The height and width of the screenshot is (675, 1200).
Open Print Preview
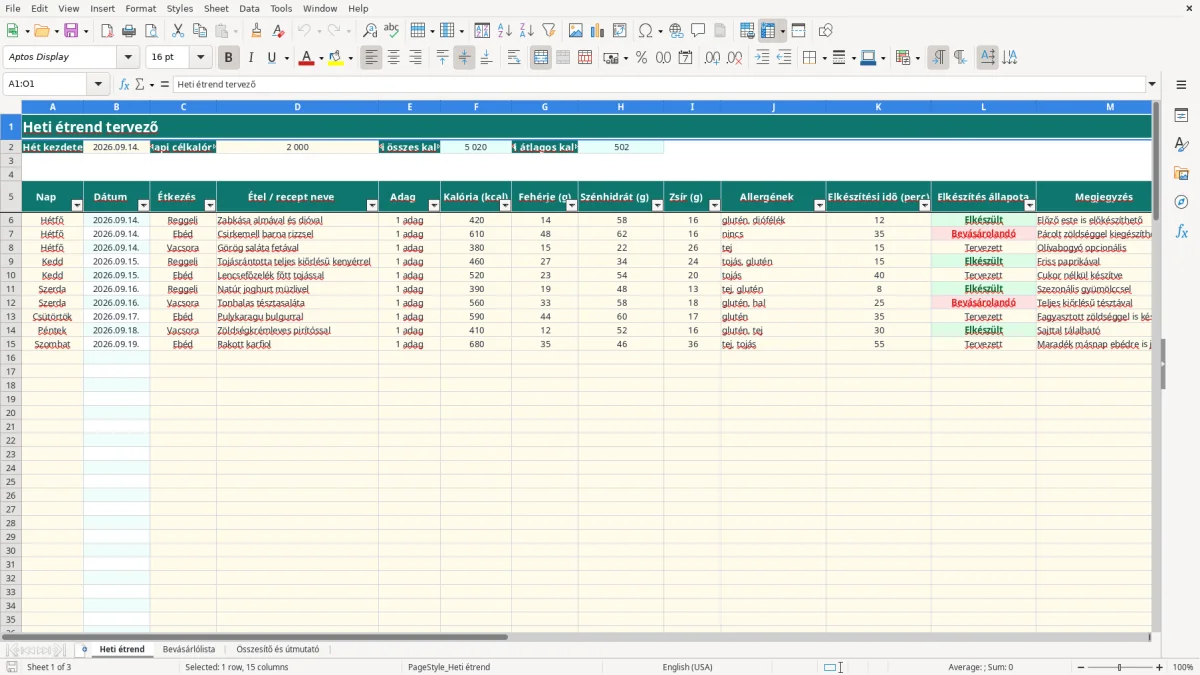[149, 31]
